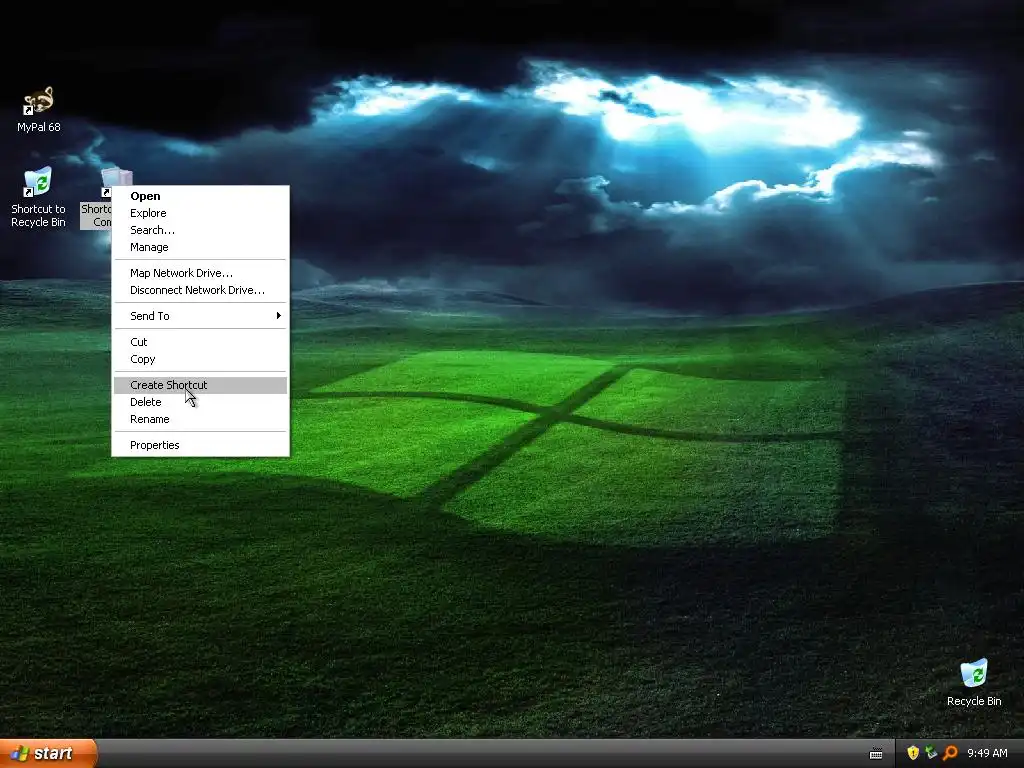
Task: Click the orange magnifier tray icon
Action: pyautogui.click(x=950, y=753)
